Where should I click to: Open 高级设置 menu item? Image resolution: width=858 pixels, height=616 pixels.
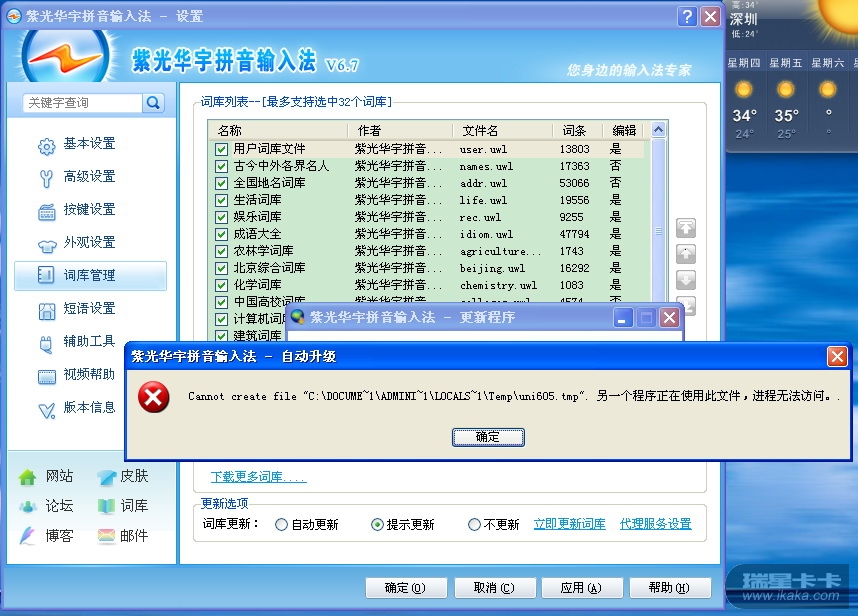89,177
